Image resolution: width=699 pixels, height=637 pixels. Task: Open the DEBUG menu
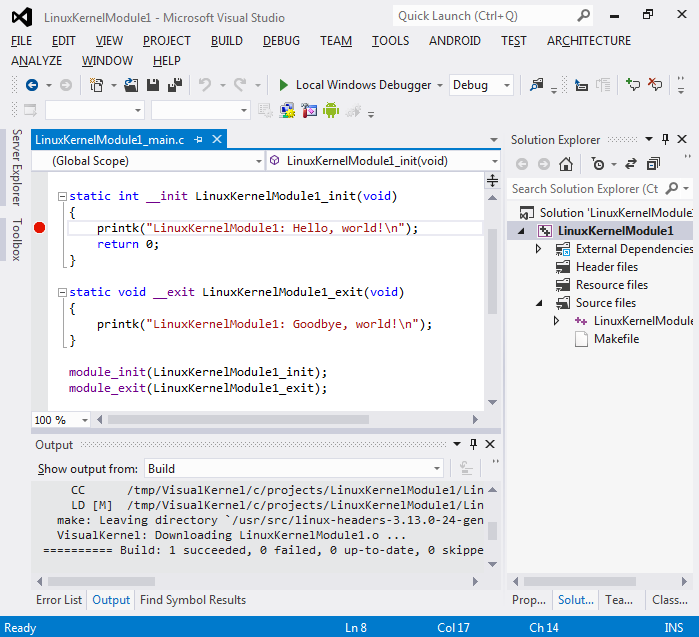point(281,41)
